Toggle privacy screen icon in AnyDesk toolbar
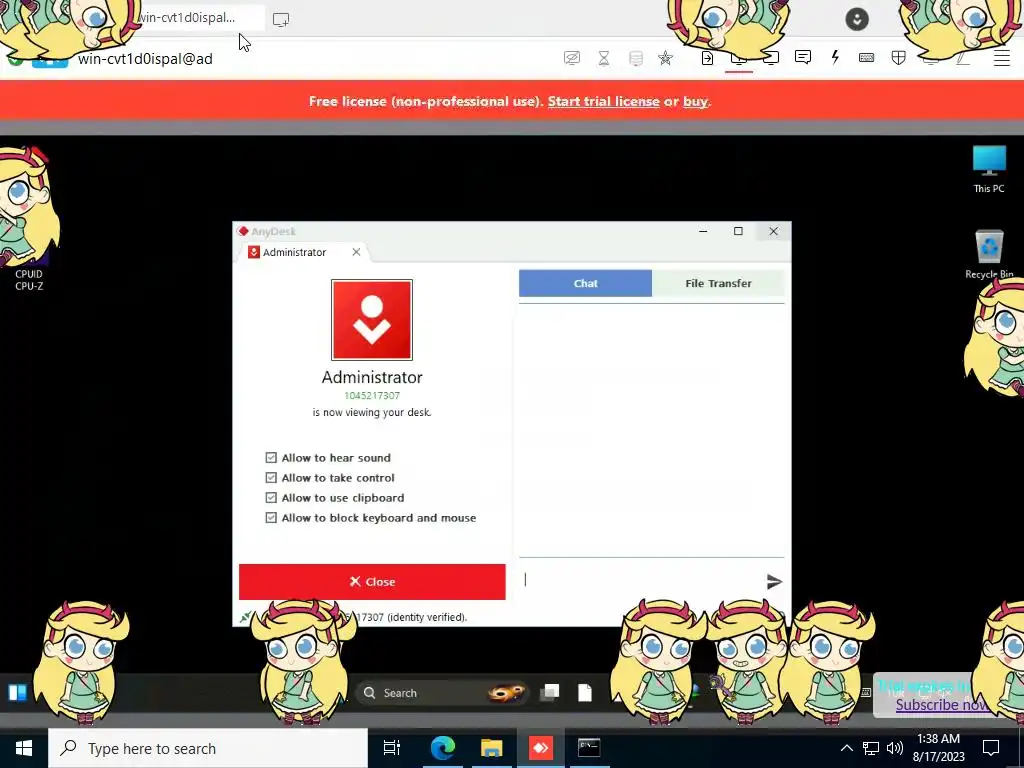The width and height of the screenshot is (1024, 768). 571,59
